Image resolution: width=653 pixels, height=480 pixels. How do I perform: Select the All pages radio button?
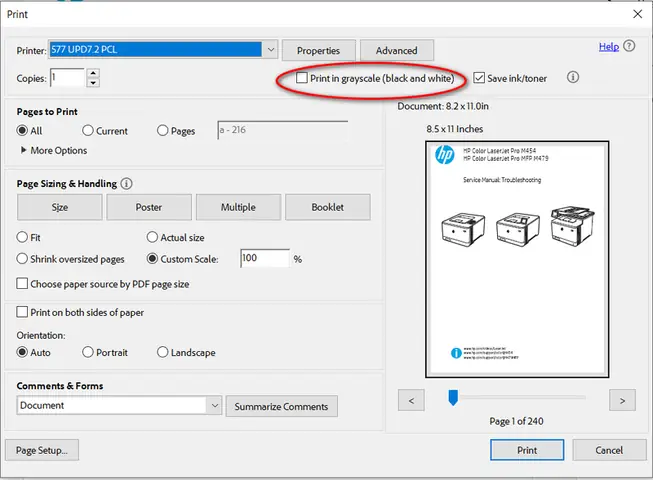pyautogui.click(x=22, y=130)
